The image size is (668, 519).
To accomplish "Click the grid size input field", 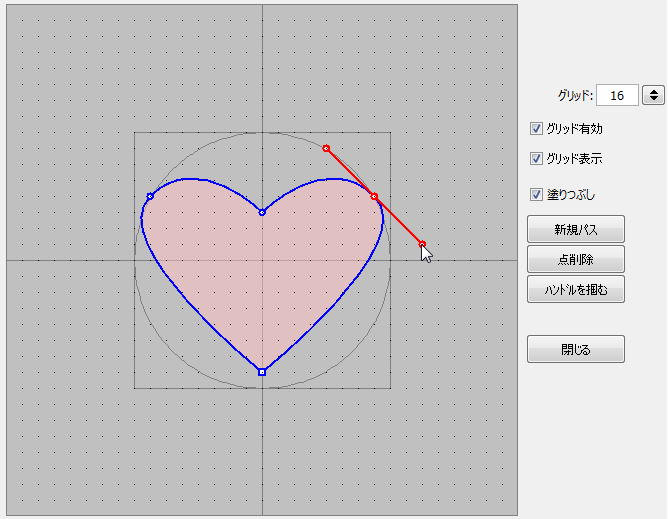I will [x=617, y=95].
